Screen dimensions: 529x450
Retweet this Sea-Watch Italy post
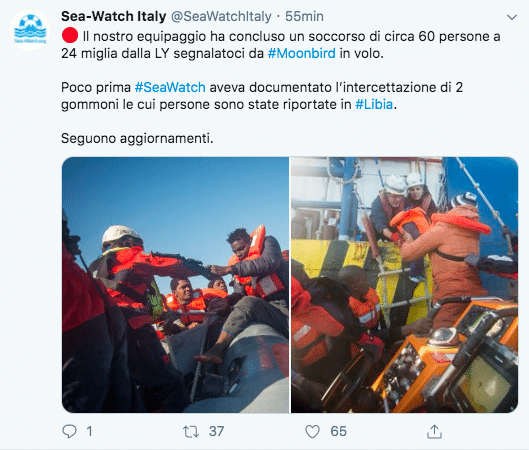point(191,431)
